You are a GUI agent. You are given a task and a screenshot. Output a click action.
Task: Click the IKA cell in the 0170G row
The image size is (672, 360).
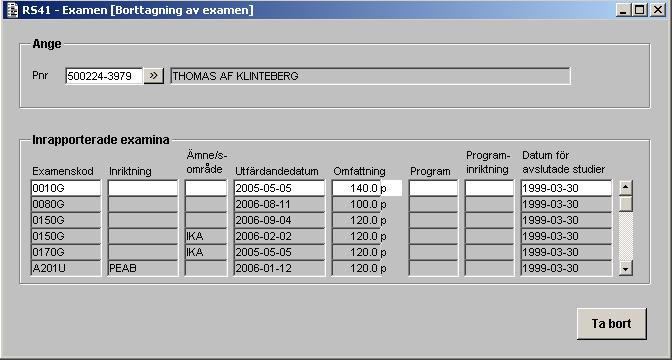(206, 252)
